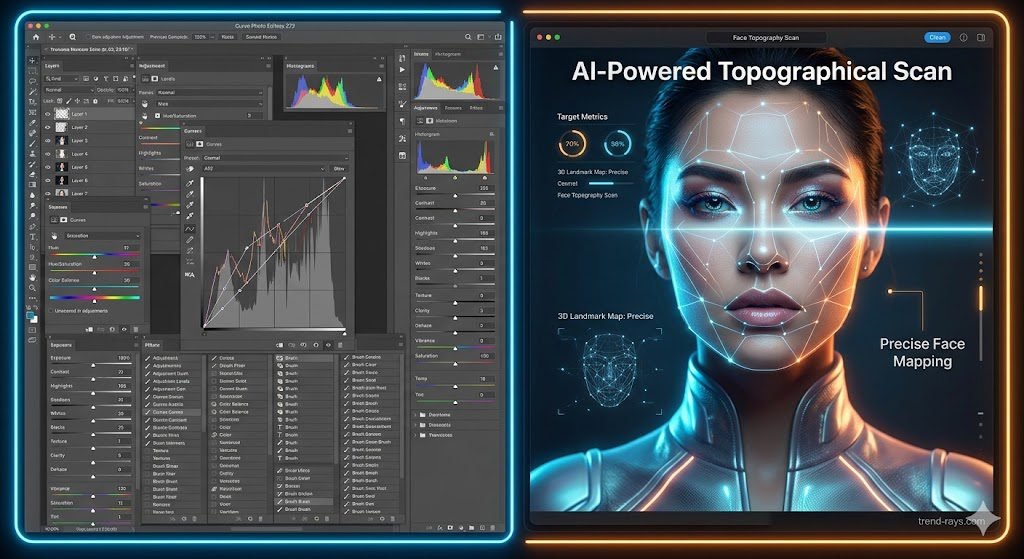Toggle visibility of Layer 5
This screenshot has width=1024, height=559.
coord(47,167)
